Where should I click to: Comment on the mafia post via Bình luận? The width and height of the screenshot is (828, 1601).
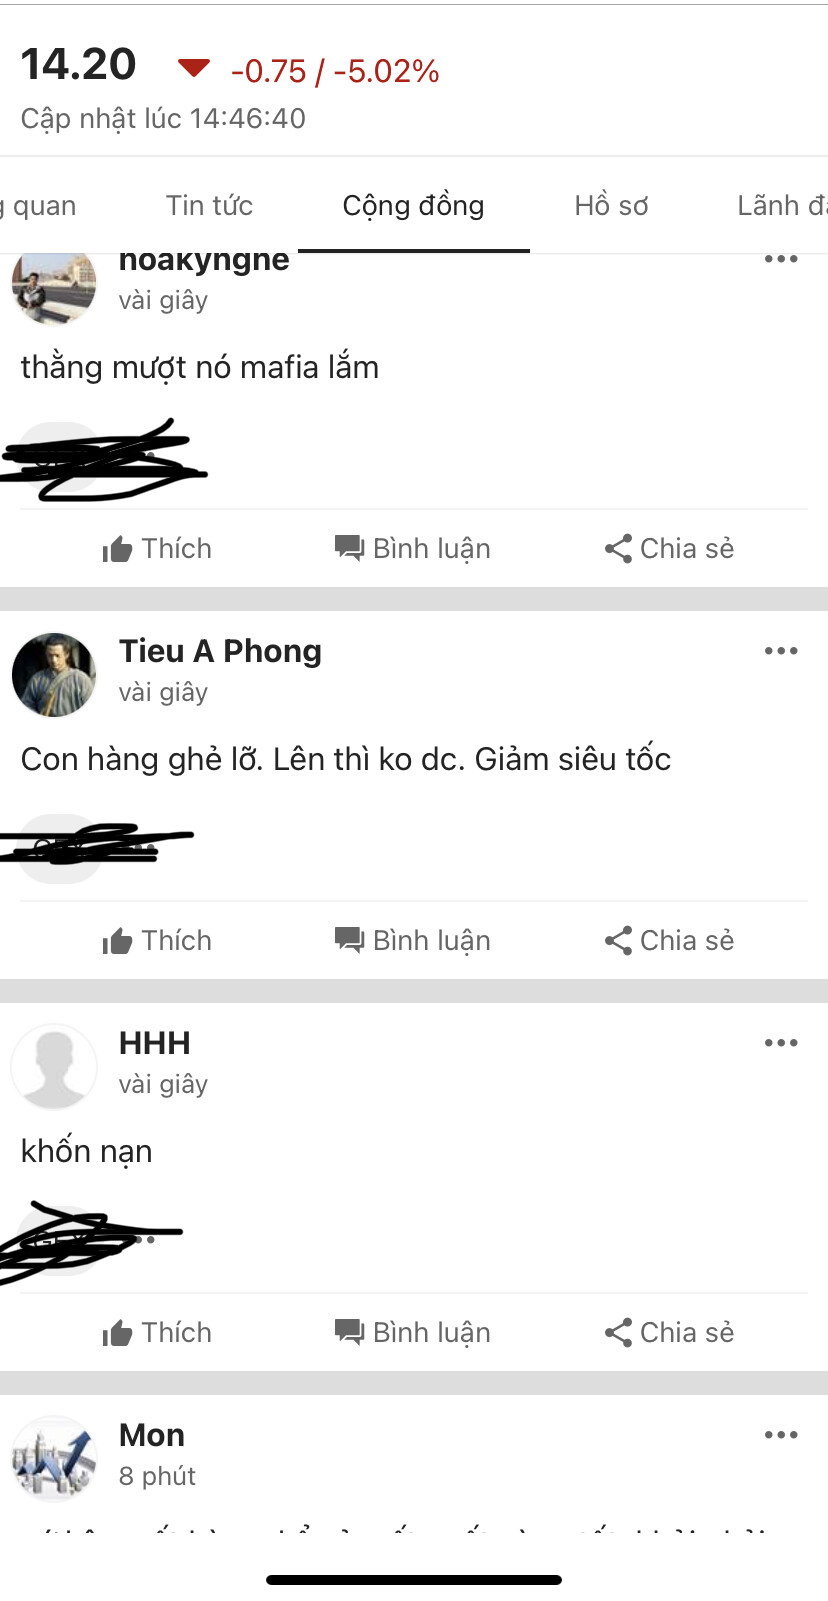pos(412,549)
